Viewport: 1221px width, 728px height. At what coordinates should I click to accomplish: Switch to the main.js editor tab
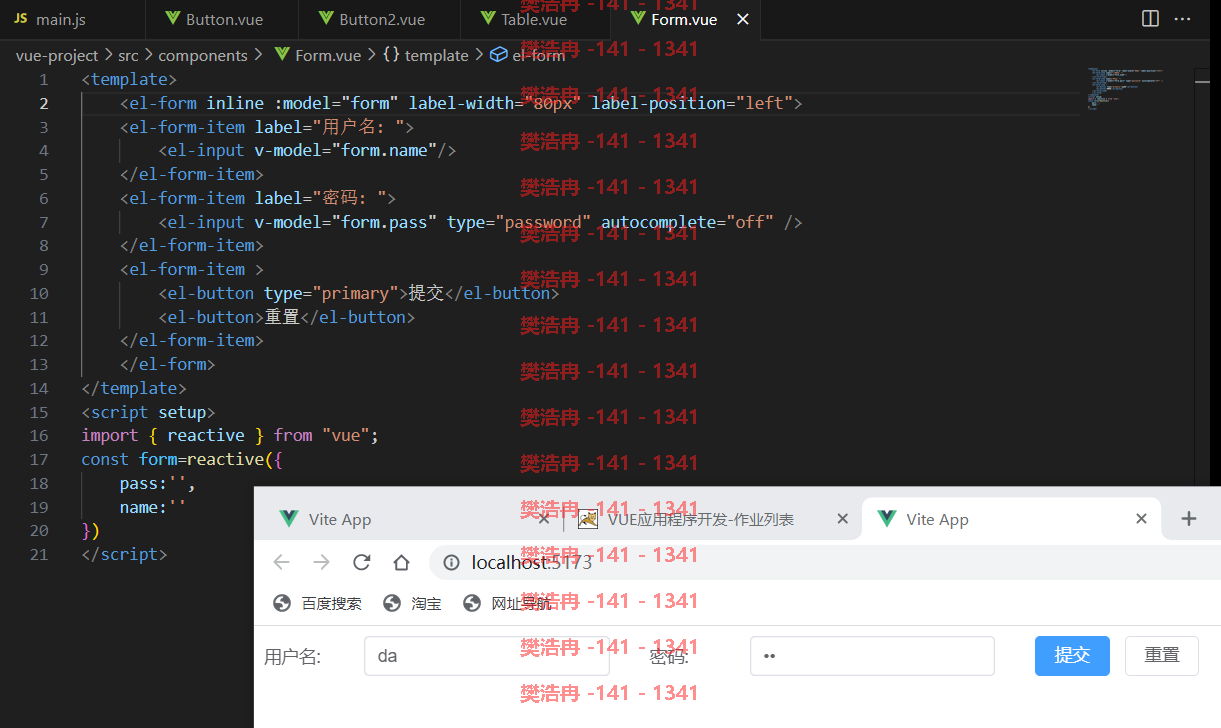[x=72, y=19]
